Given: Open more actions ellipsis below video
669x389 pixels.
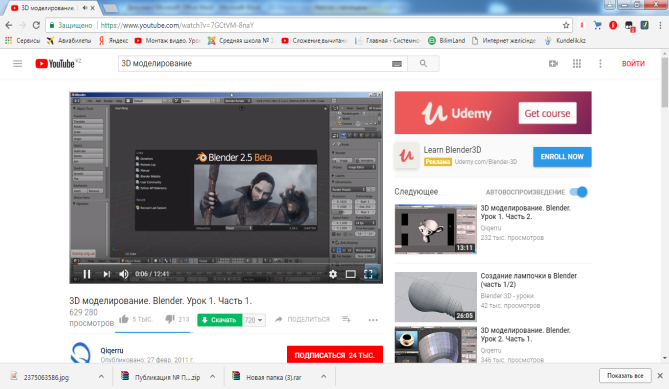Looking at the screenshot, I should [373, 319].
